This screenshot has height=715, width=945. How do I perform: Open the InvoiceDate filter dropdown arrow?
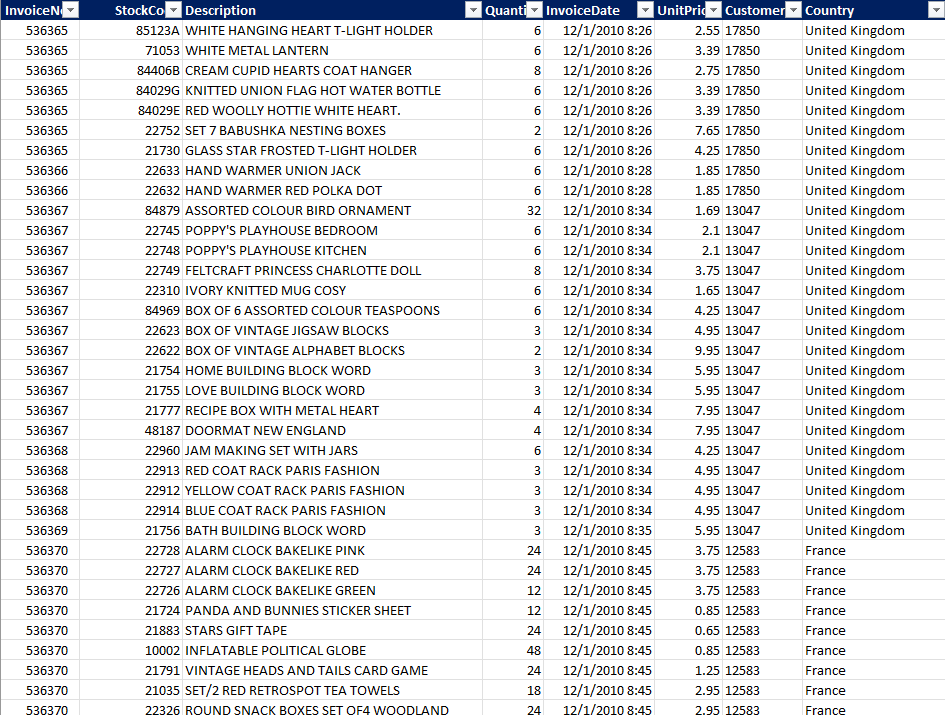coord(644,10)
